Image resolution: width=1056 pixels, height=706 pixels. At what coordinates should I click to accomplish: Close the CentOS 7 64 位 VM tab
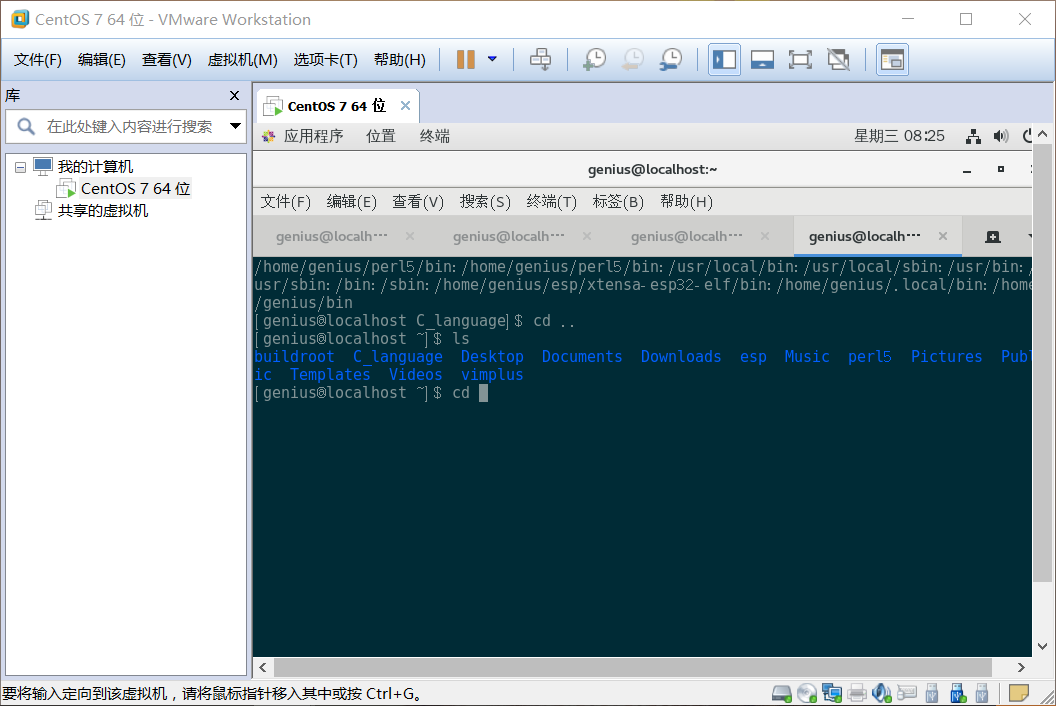pos(405,105)
